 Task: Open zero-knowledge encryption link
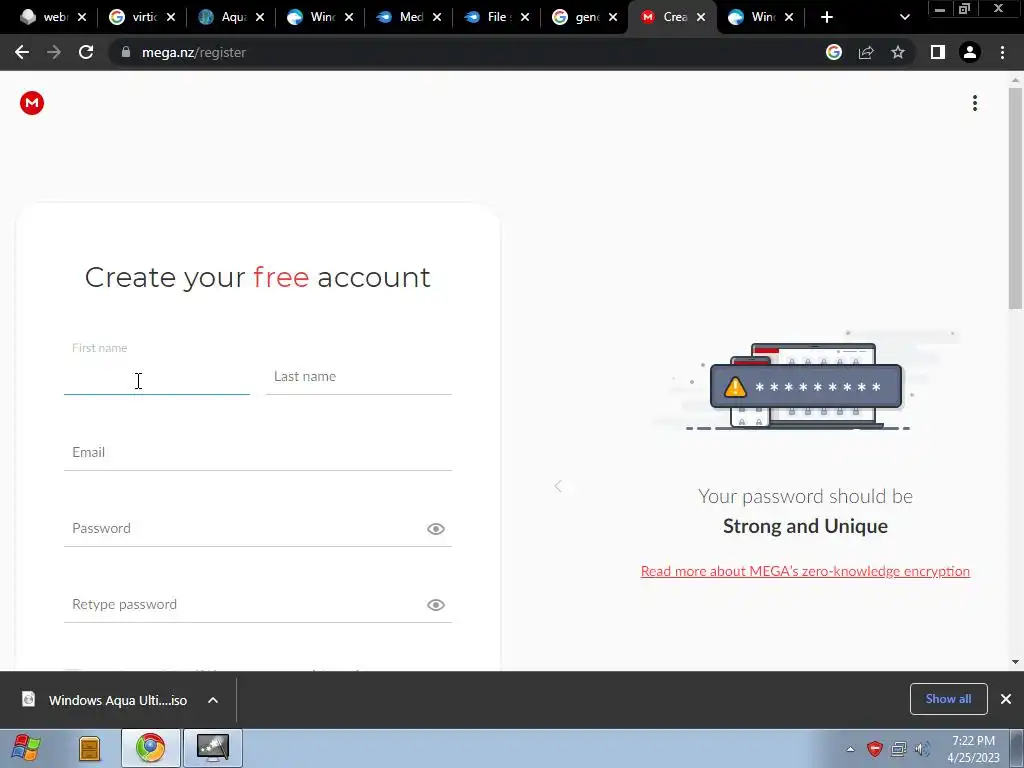[x=805, y=571]
